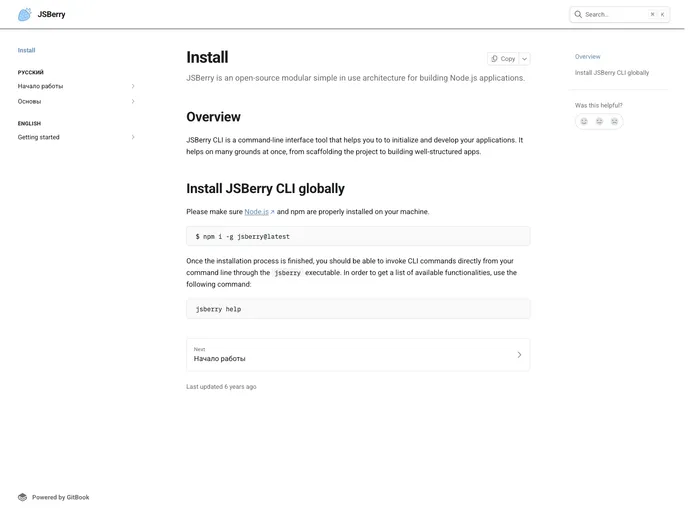Open Начало работы in the sidebar

click(x=40, y=86)
